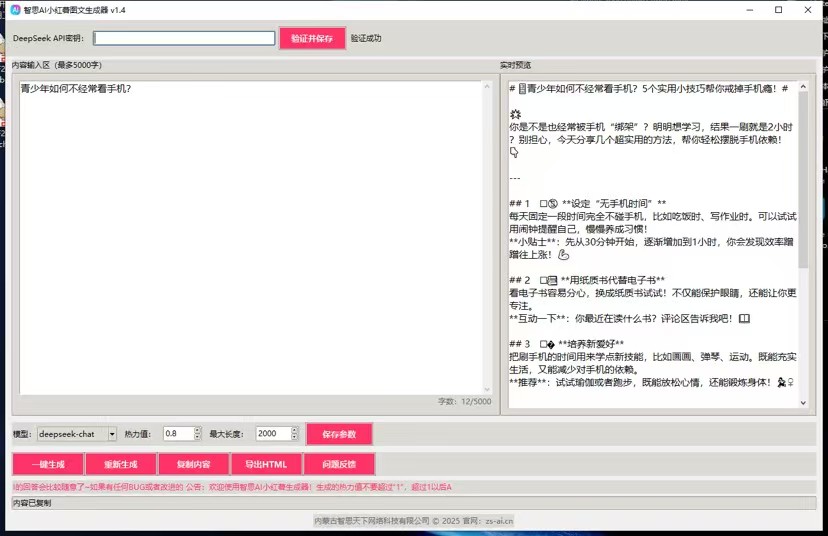Click the footer copyright line with zs-ai.cn
The image size is (828, 536).
coord(413,521)
